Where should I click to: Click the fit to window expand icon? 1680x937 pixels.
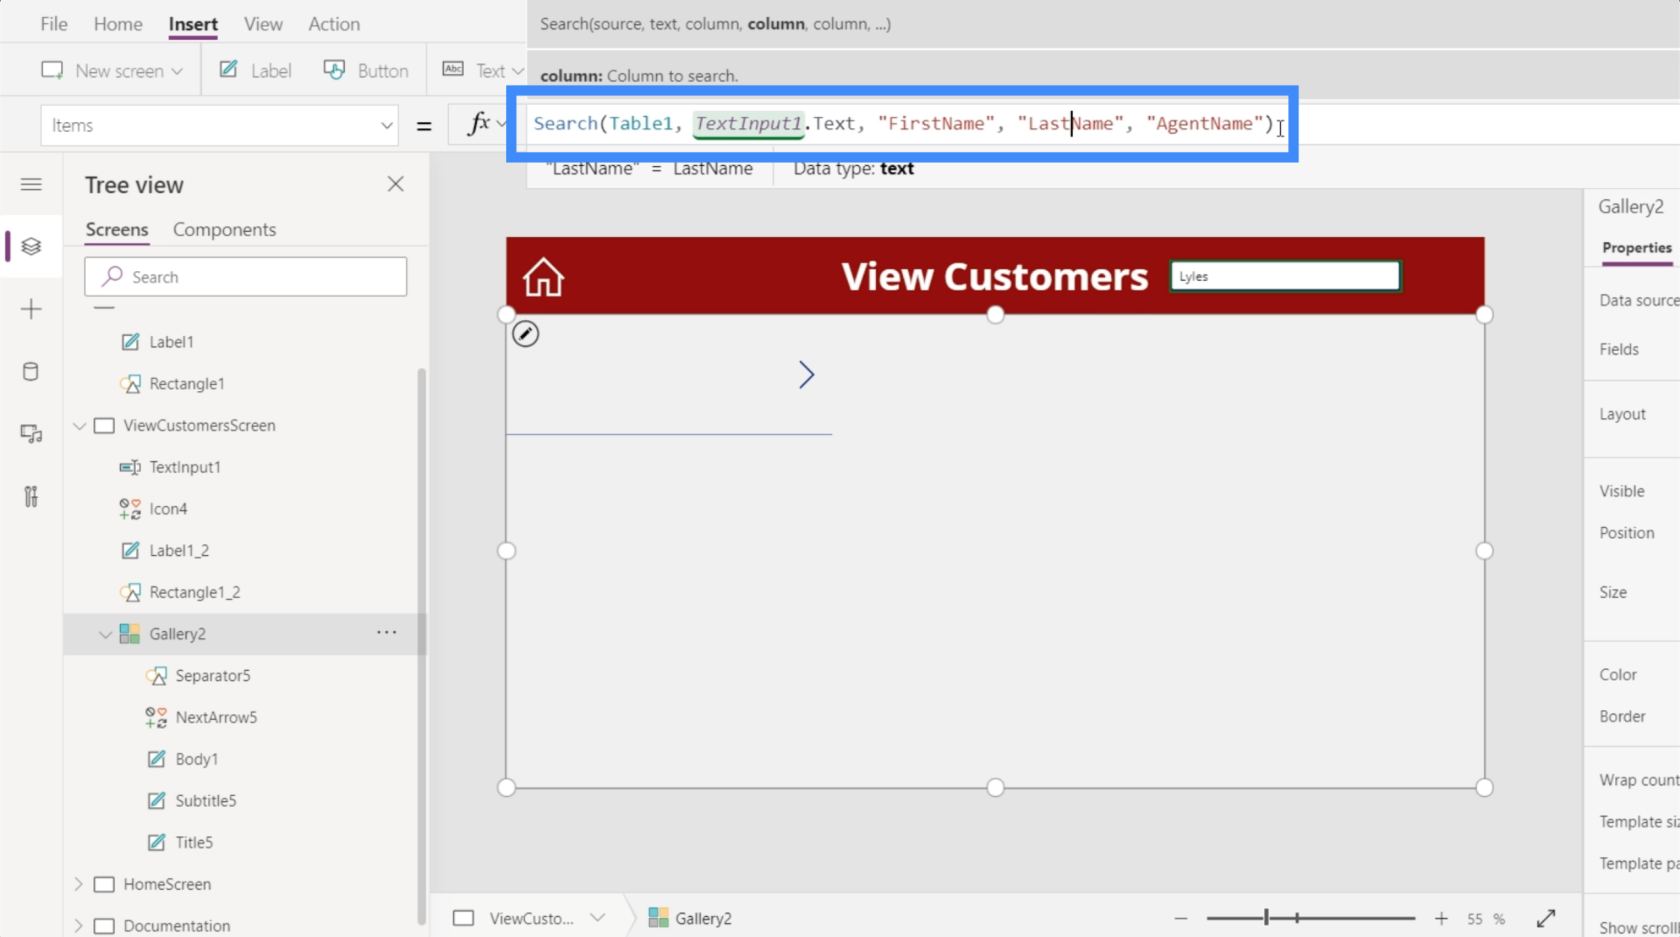coord(1546,918)
